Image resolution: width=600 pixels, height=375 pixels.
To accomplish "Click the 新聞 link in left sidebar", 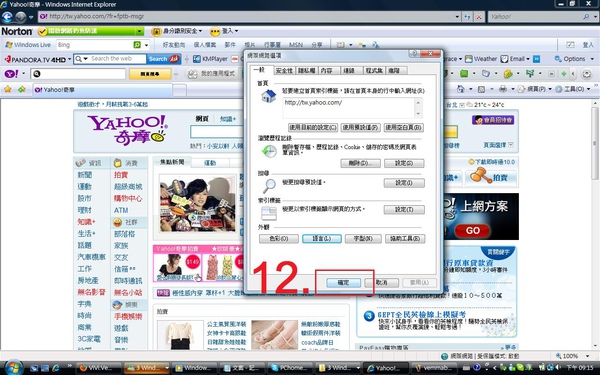I will click(85, 175).
